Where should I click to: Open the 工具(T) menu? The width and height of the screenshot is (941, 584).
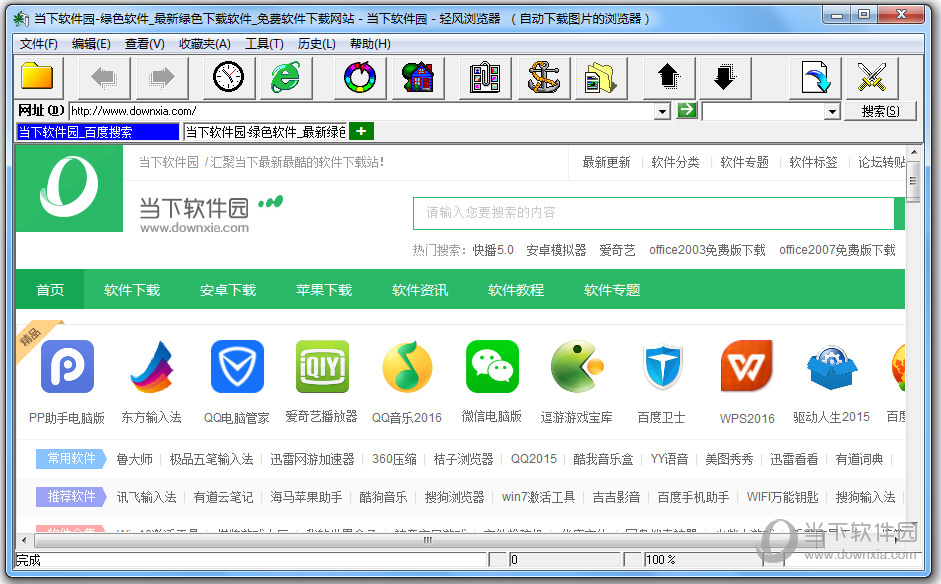[264, 44]
